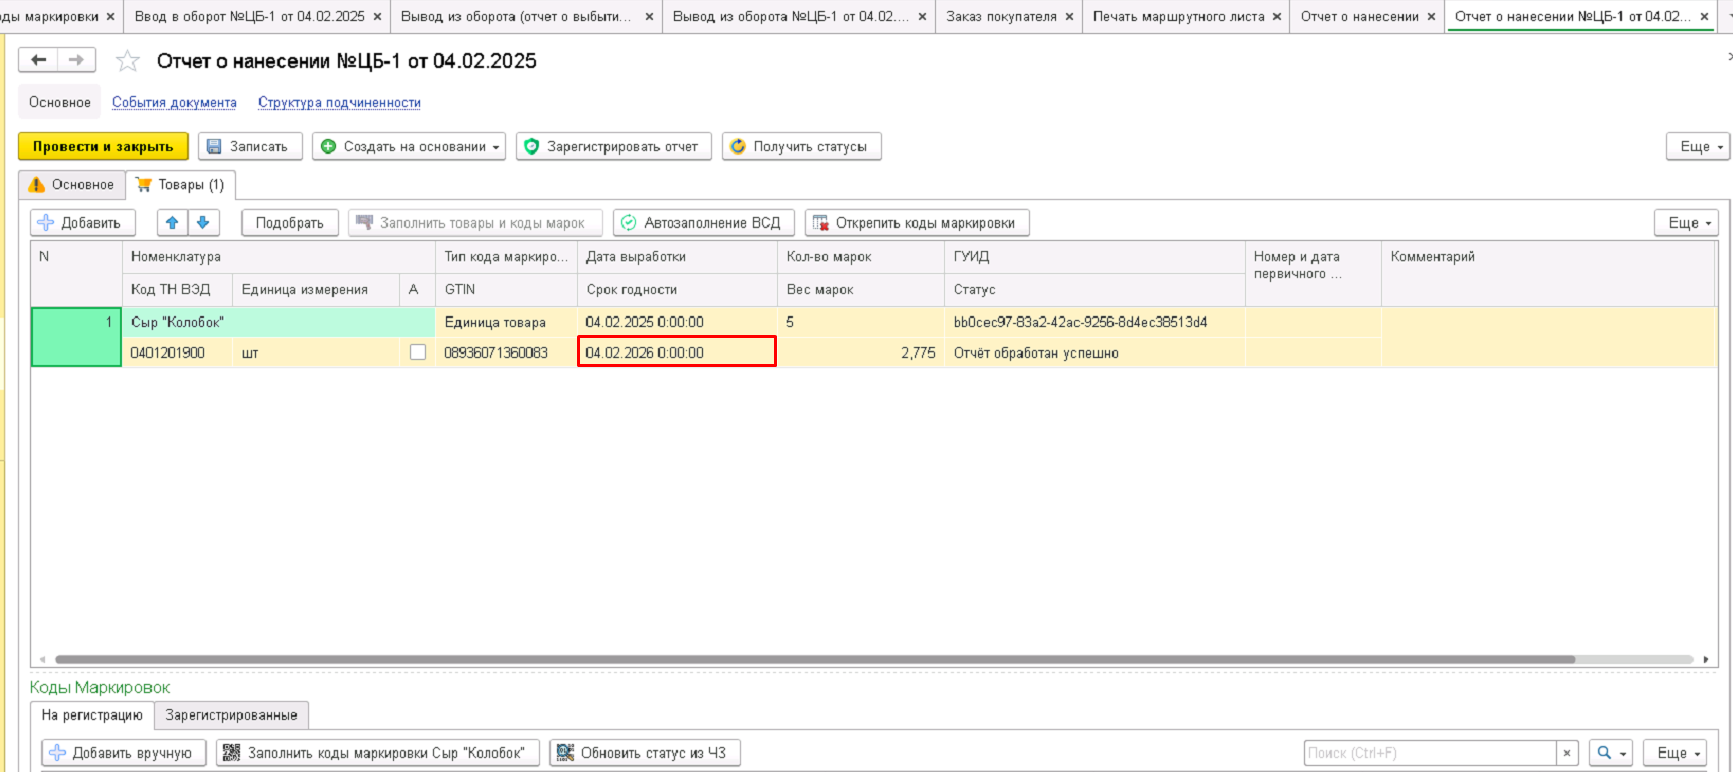Move row down with blue arrow
Viewport: 1733px width, 772px height.
[202, 223]
